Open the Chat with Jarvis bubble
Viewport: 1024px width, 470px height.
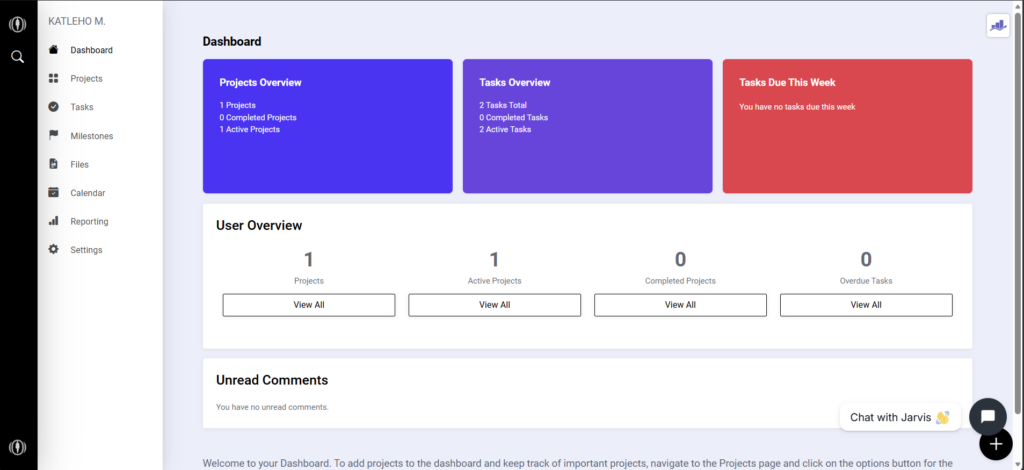pos(900,417)
